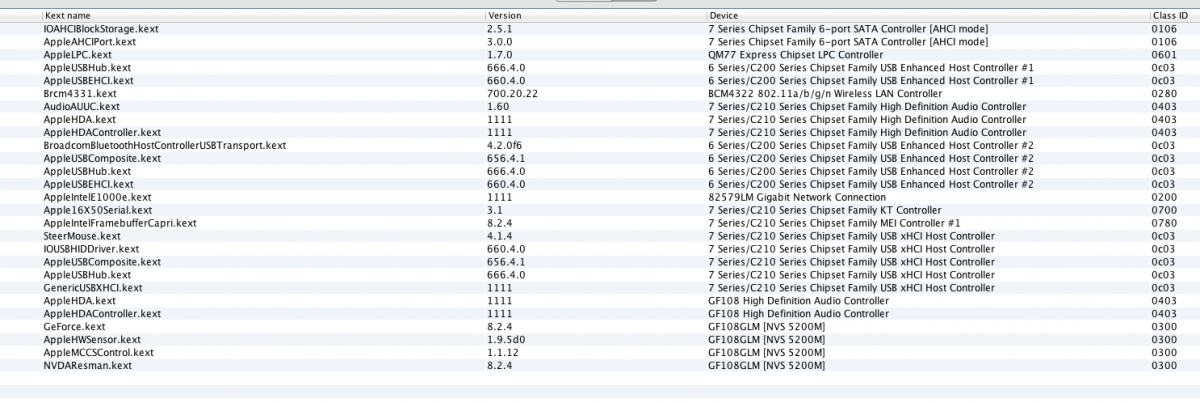This screenshot has width=1200, height=403.
Task: Click the QM77 Express Chipset LPC Controller device
Action: [795, 54]
